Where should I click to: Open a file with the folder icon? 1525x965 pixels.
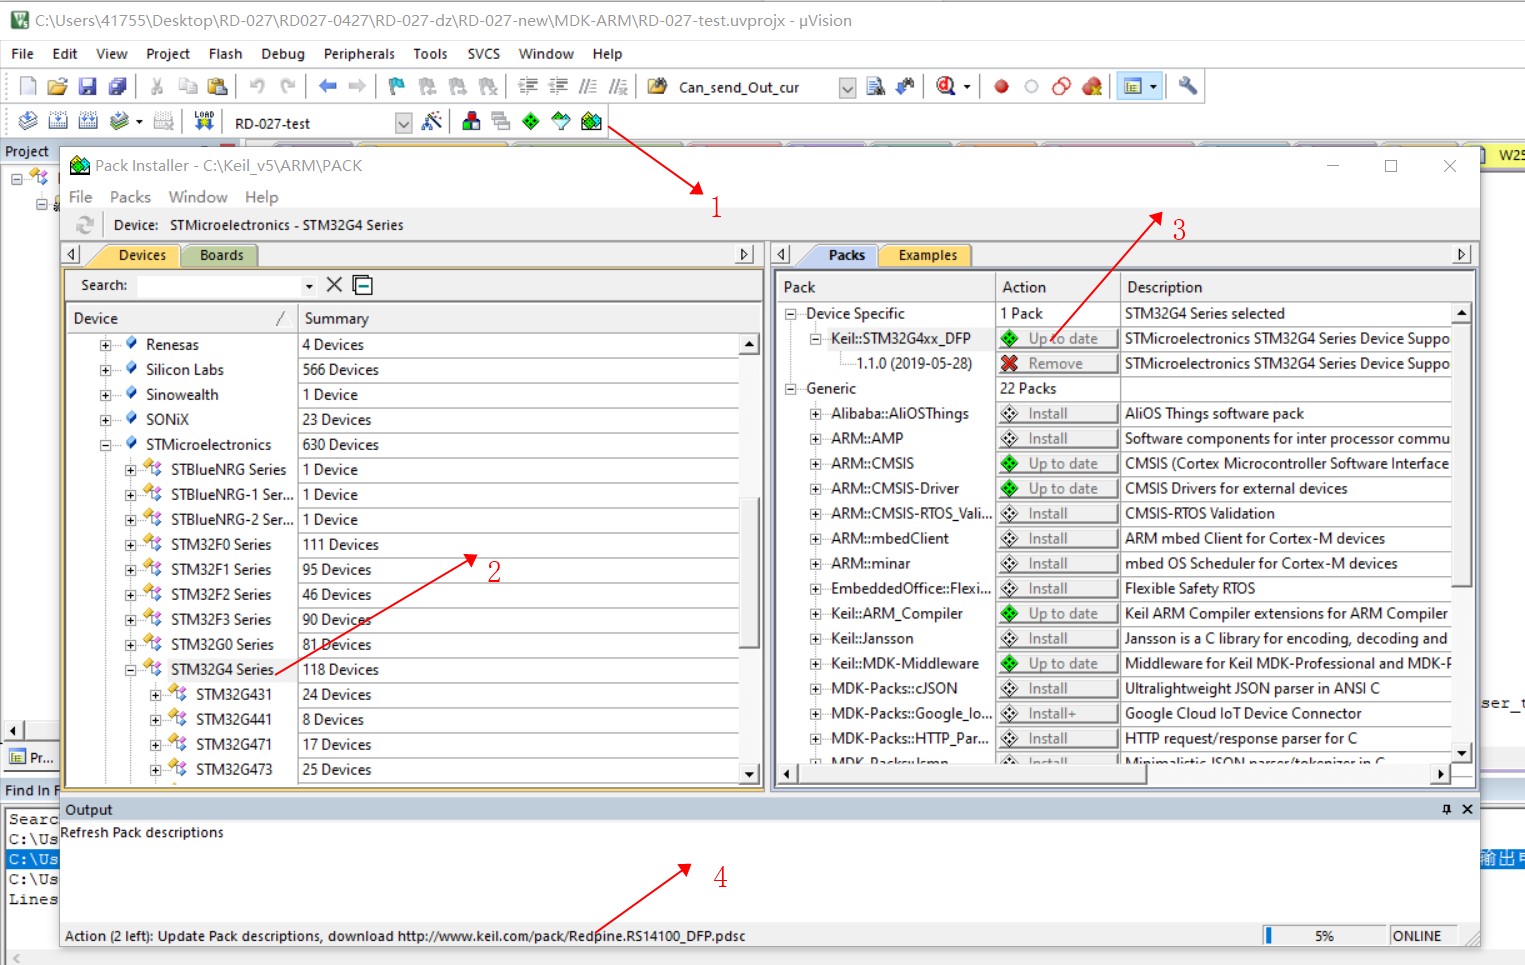(x=58, y=87)
